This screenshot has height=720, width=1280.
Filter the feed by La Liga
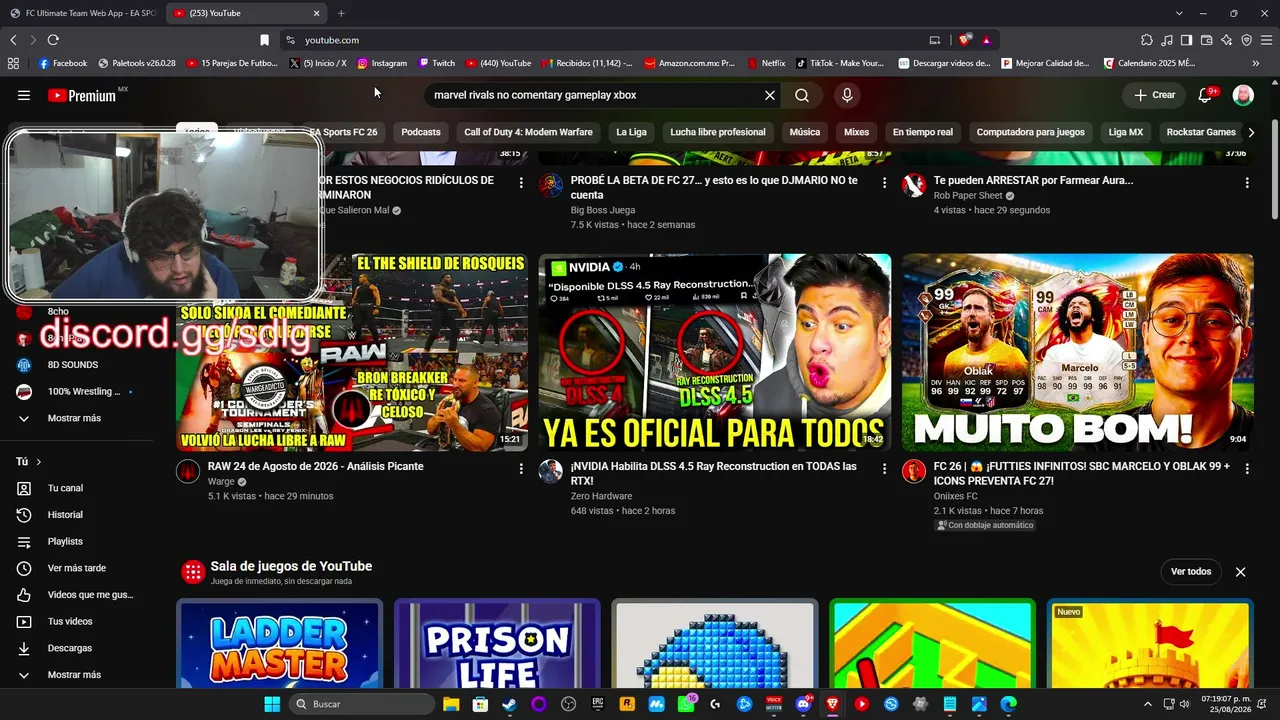pyautogui.click(x=631, y=132)
